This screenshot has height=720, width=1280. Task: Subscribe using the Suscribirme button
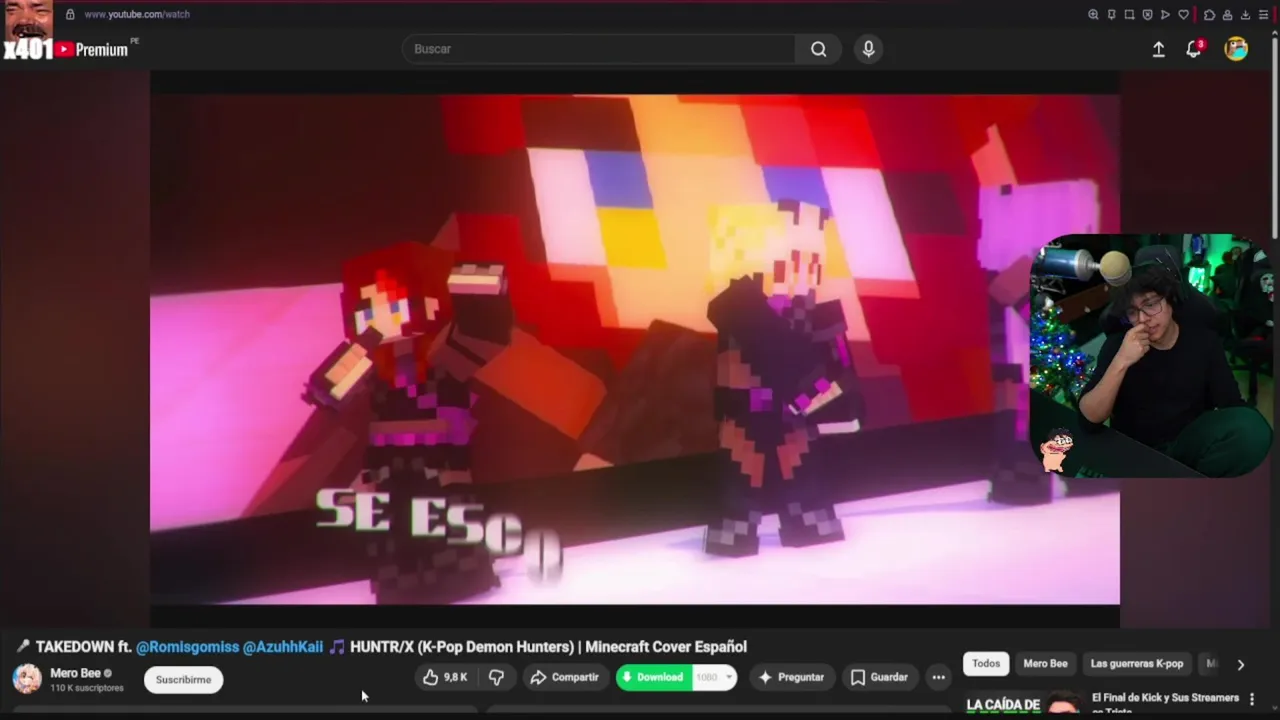[x=183, y=679]
